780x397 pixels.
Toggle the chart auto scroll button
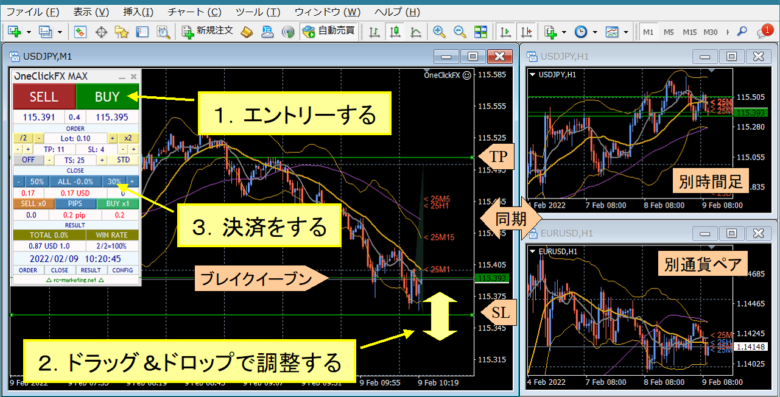[x=505, y=32]
